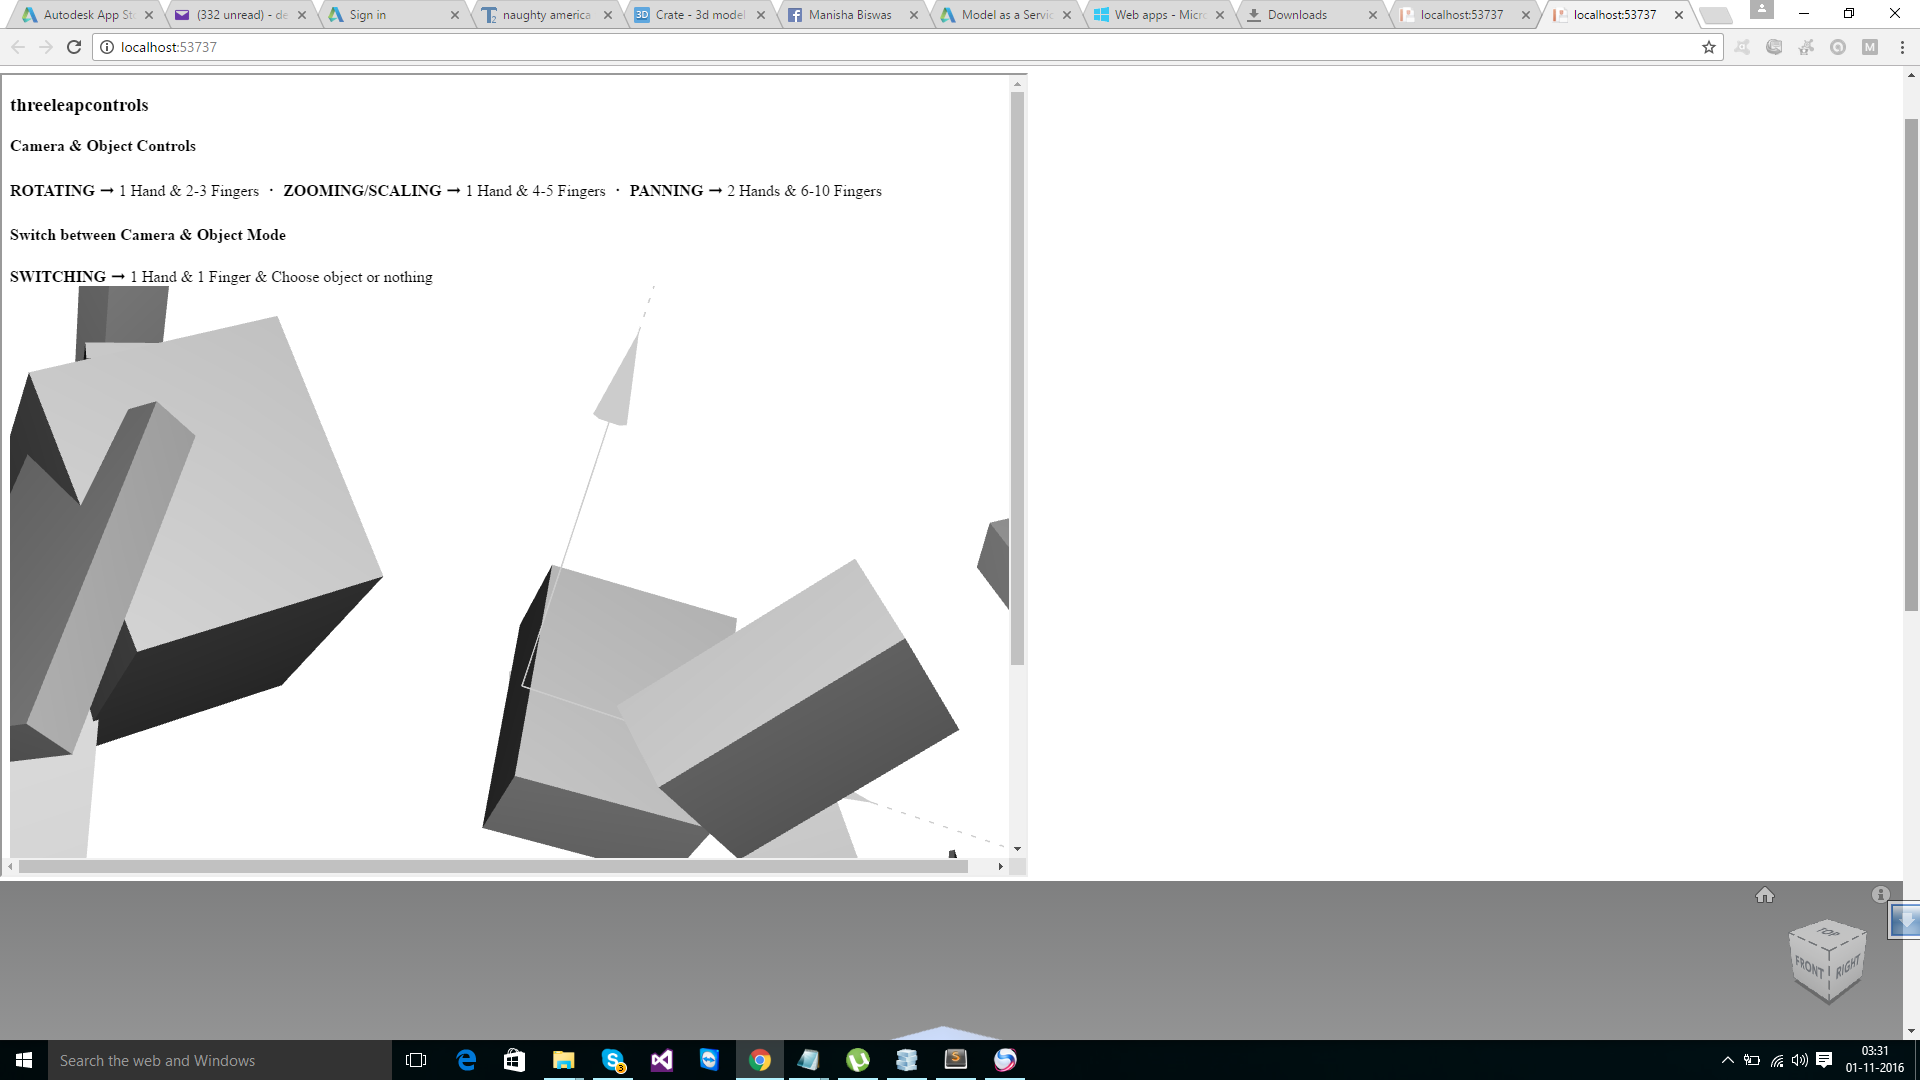Switch to the Autodesk App Store tab

pos(85,15)
